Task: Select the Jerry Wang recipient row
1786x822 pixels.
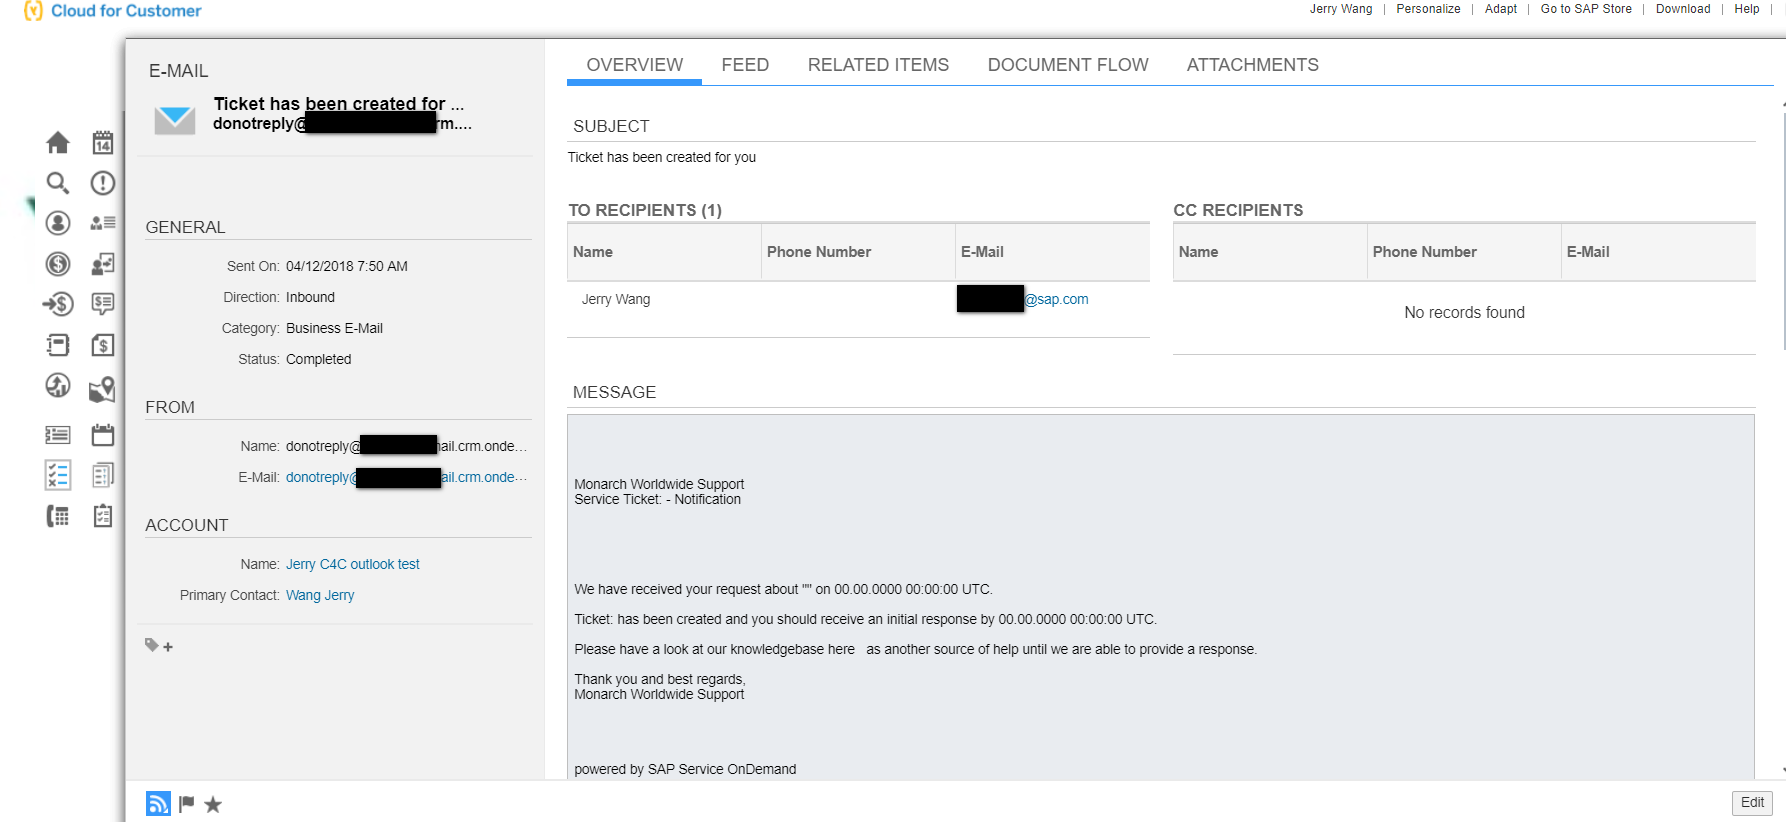Action: click(858, 299)
